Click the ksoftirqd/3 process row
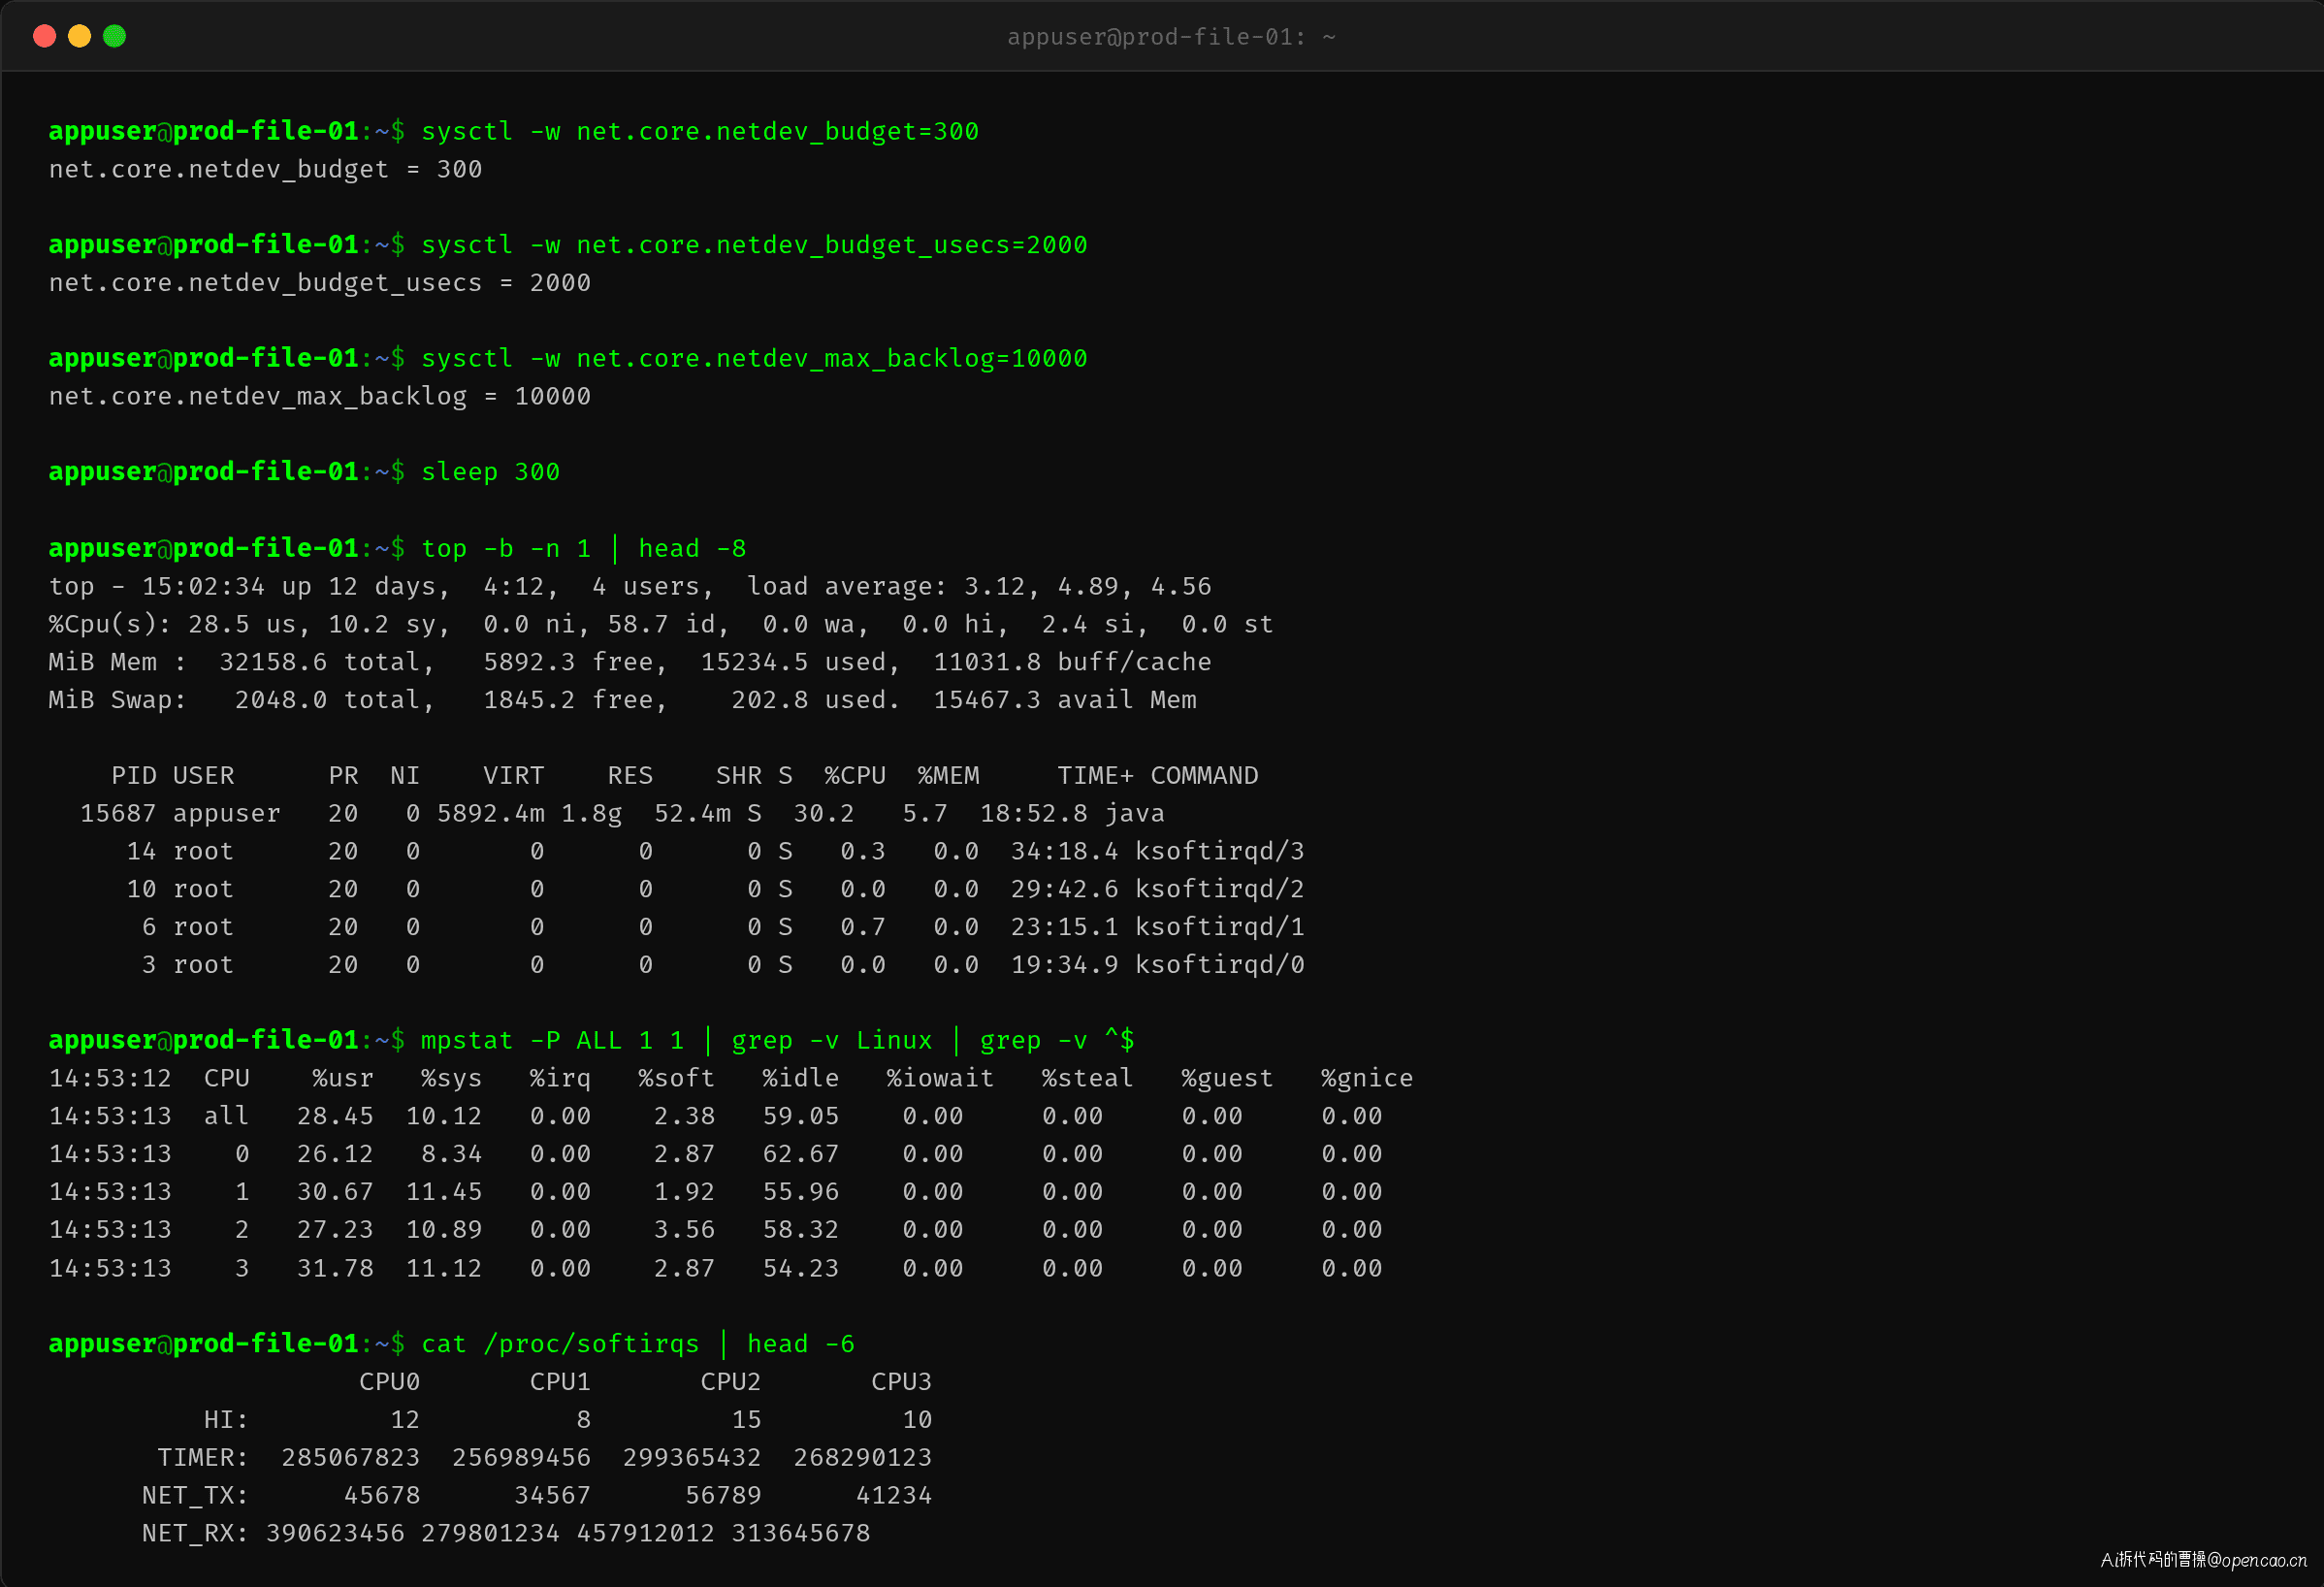Image resolution: width=2324 pixels, height=1587 pixels. (x=715, y=852)
